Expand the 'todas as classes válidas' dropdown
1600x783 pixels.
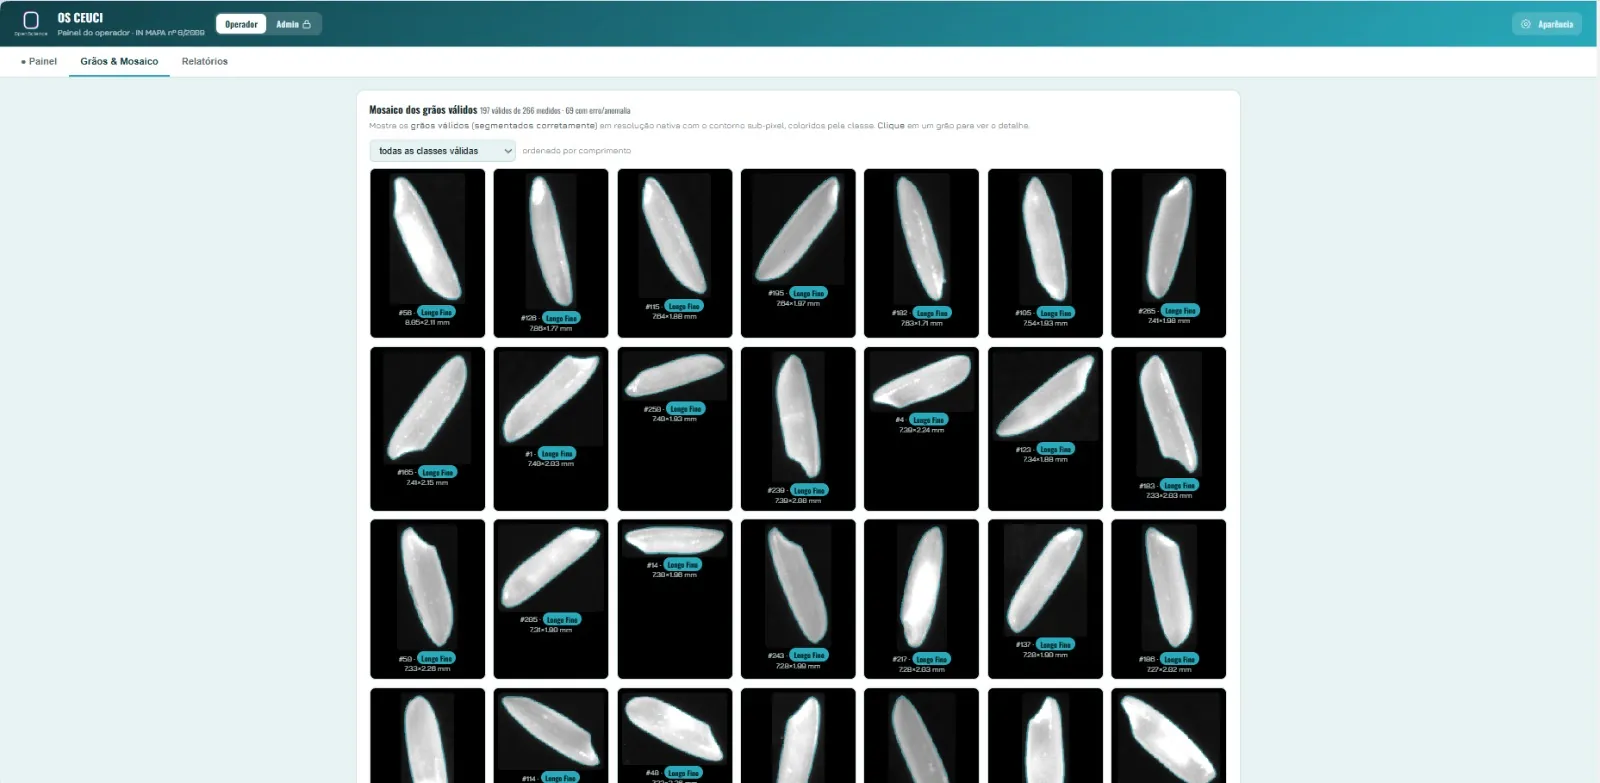coord(443,151)
